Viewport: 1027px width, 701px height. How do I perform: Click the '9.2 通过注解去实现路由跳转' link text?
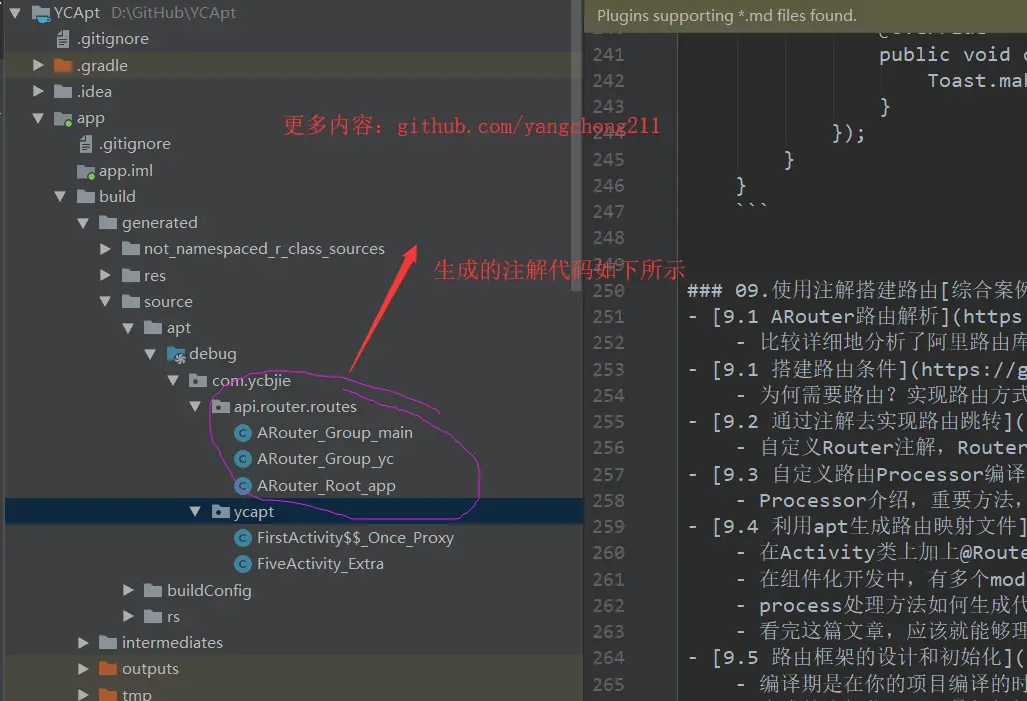(864, 422)
